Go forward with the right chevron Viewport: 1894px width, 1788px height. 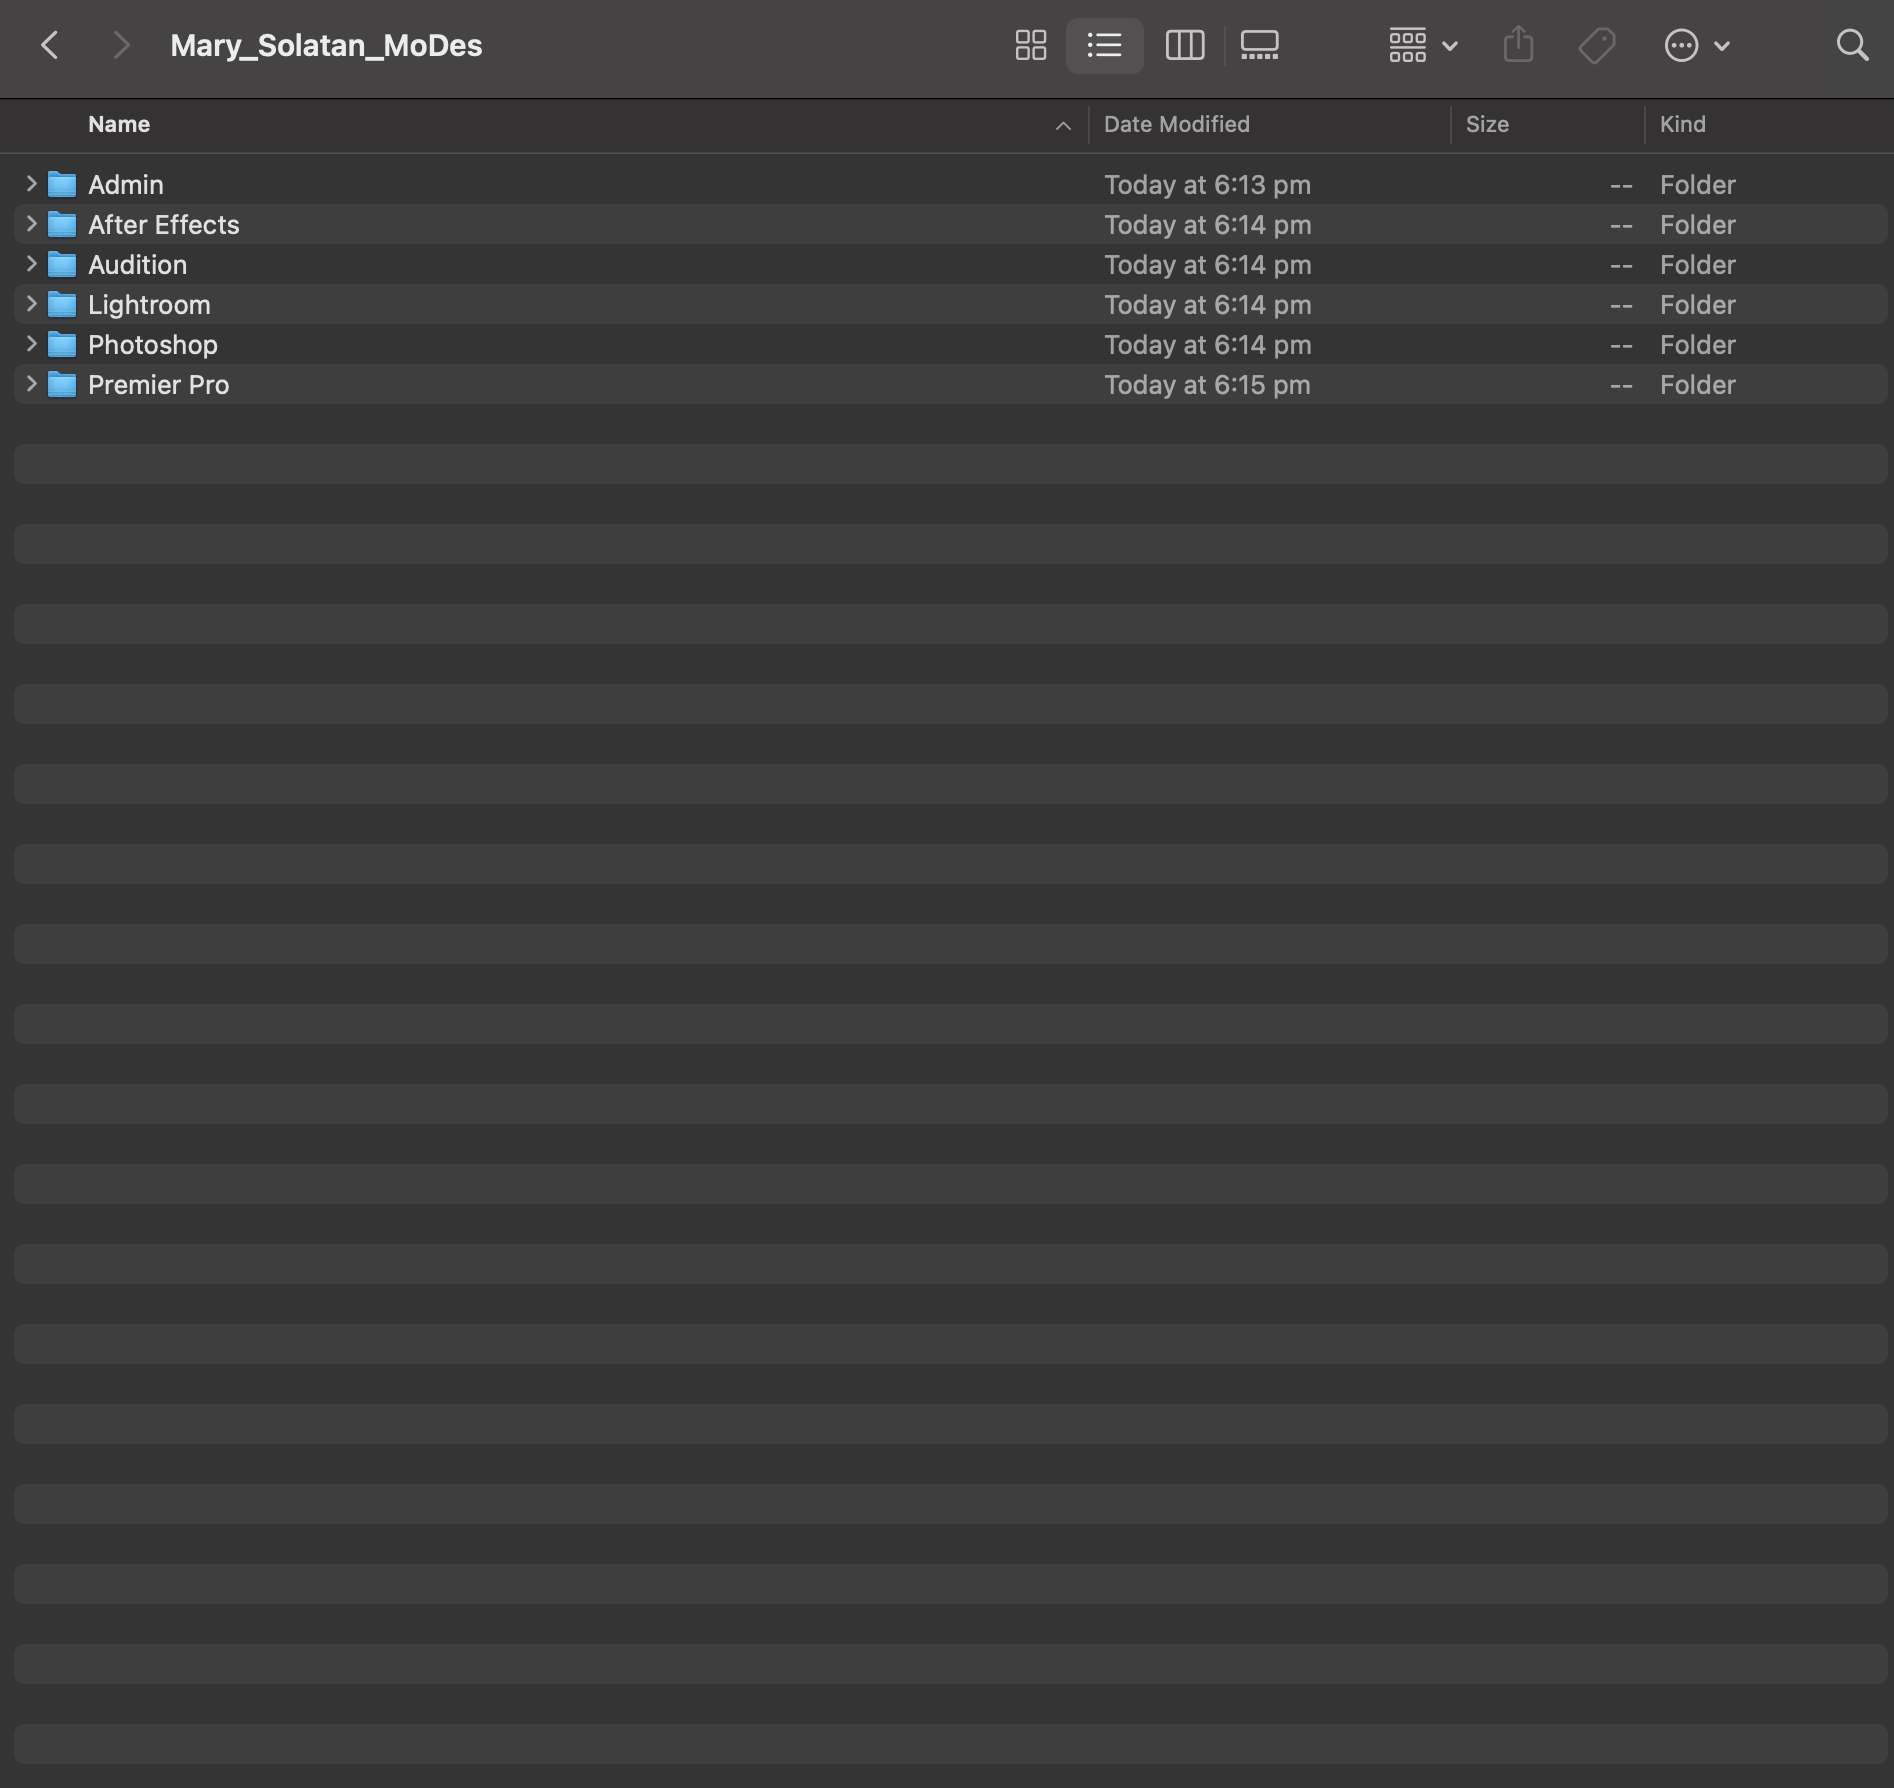(121, 45)
